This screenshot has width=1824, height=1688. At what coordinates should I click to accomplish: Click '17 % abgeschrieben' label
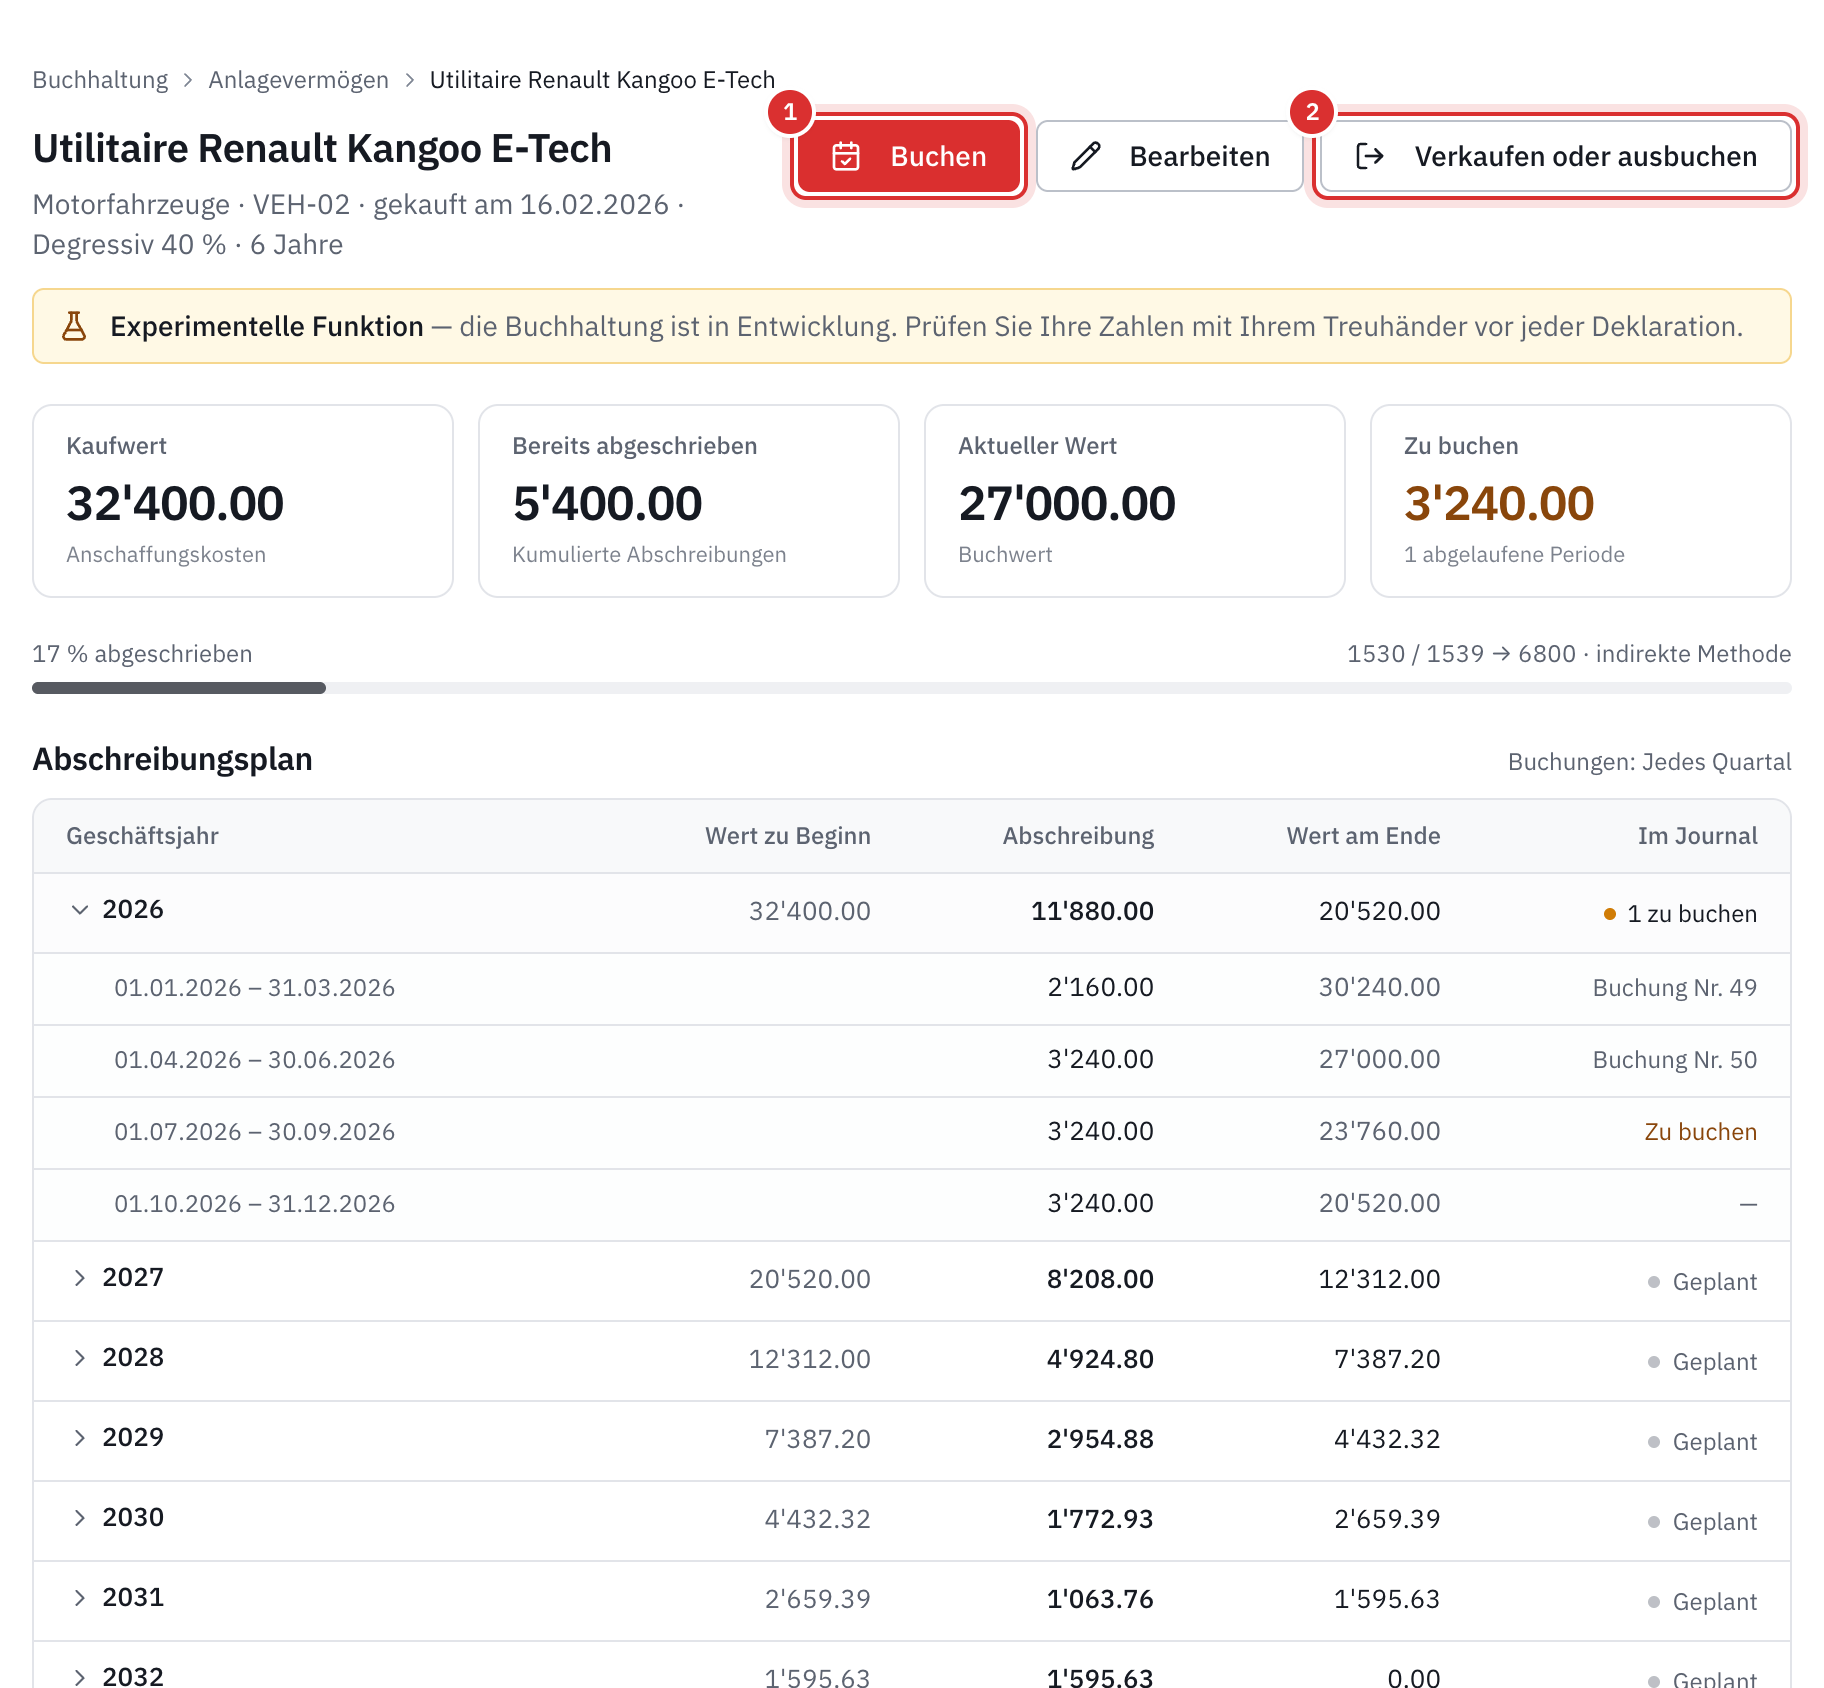142,654
